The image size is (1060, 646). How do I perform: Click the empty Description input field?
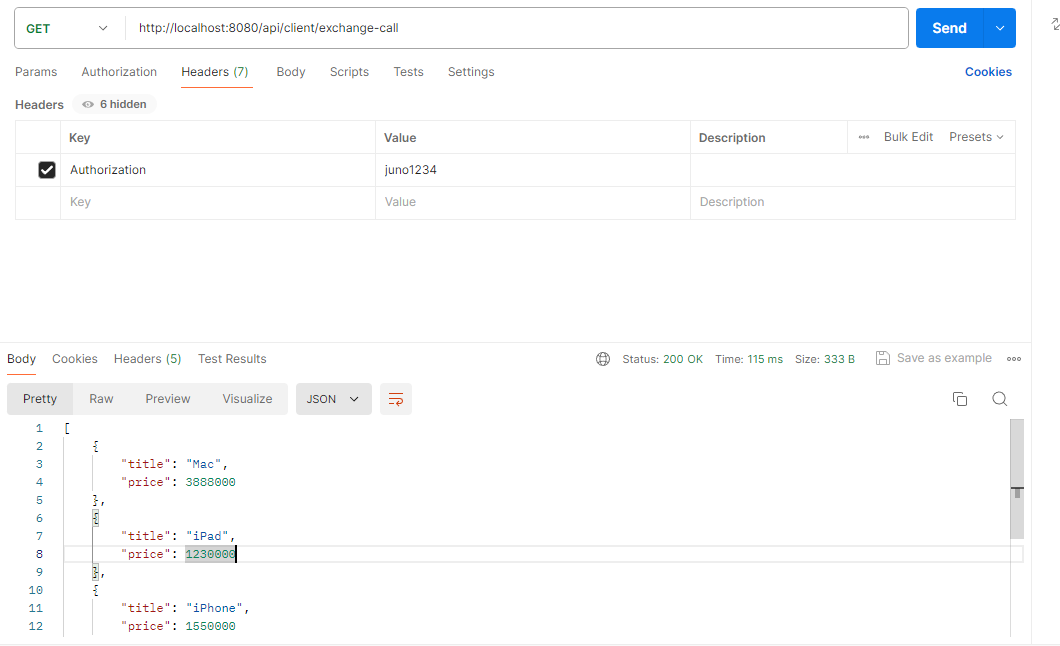[x=852, y=202]
